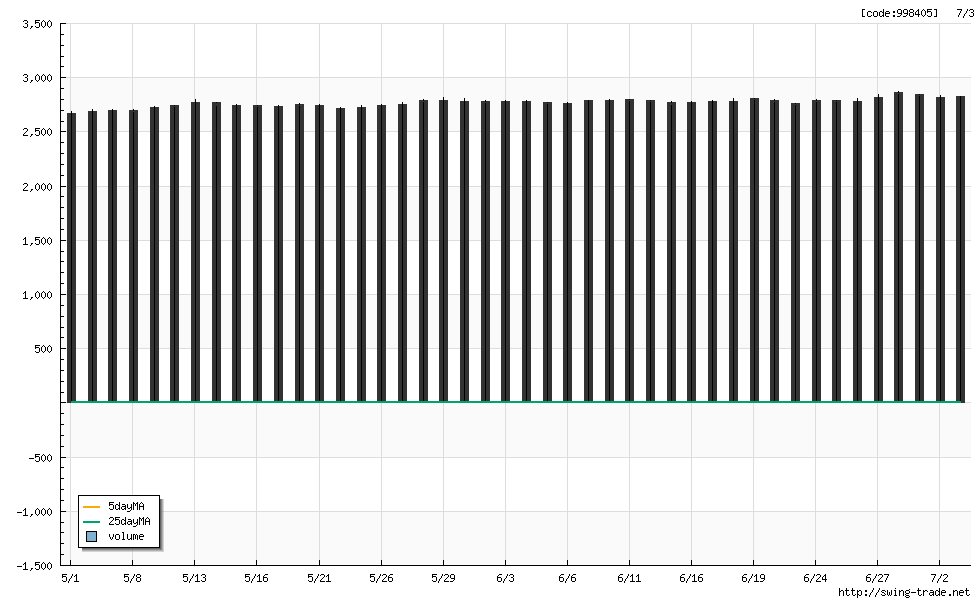
Task: Click the code:998405 label
Action: [x=899, y=13]
